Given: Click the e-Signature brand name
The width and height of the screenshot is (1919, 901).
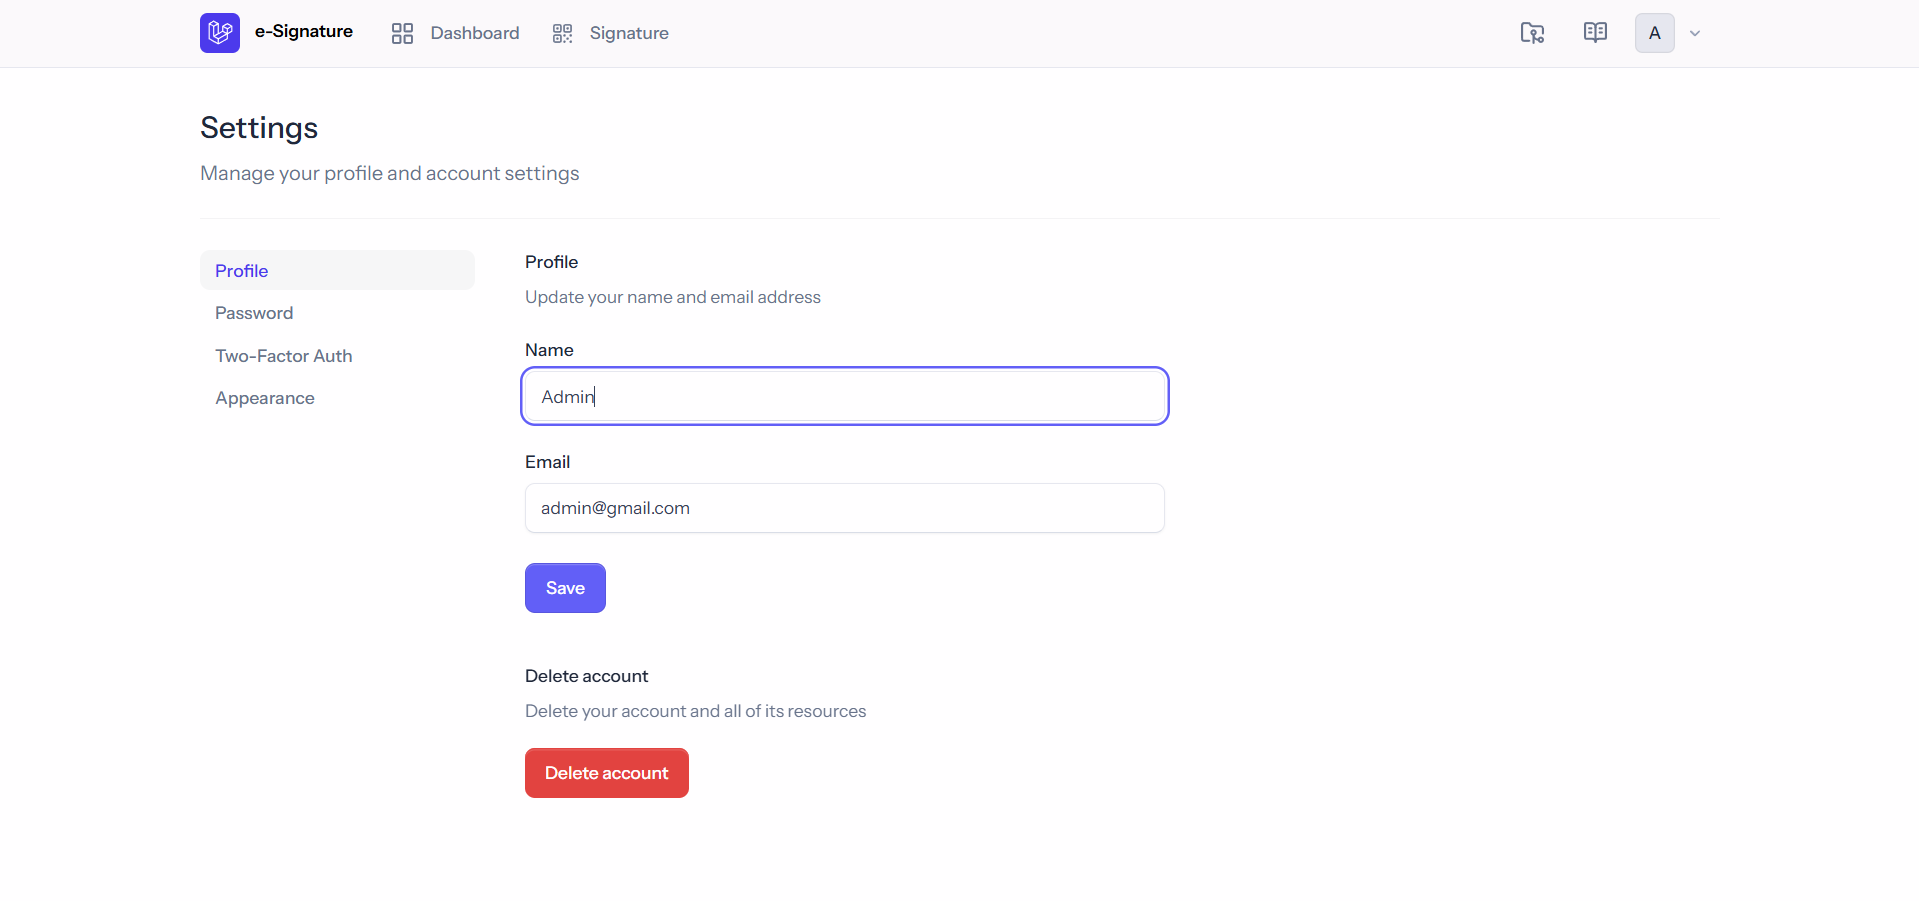Looking at the screenshot, I should 304,32.
